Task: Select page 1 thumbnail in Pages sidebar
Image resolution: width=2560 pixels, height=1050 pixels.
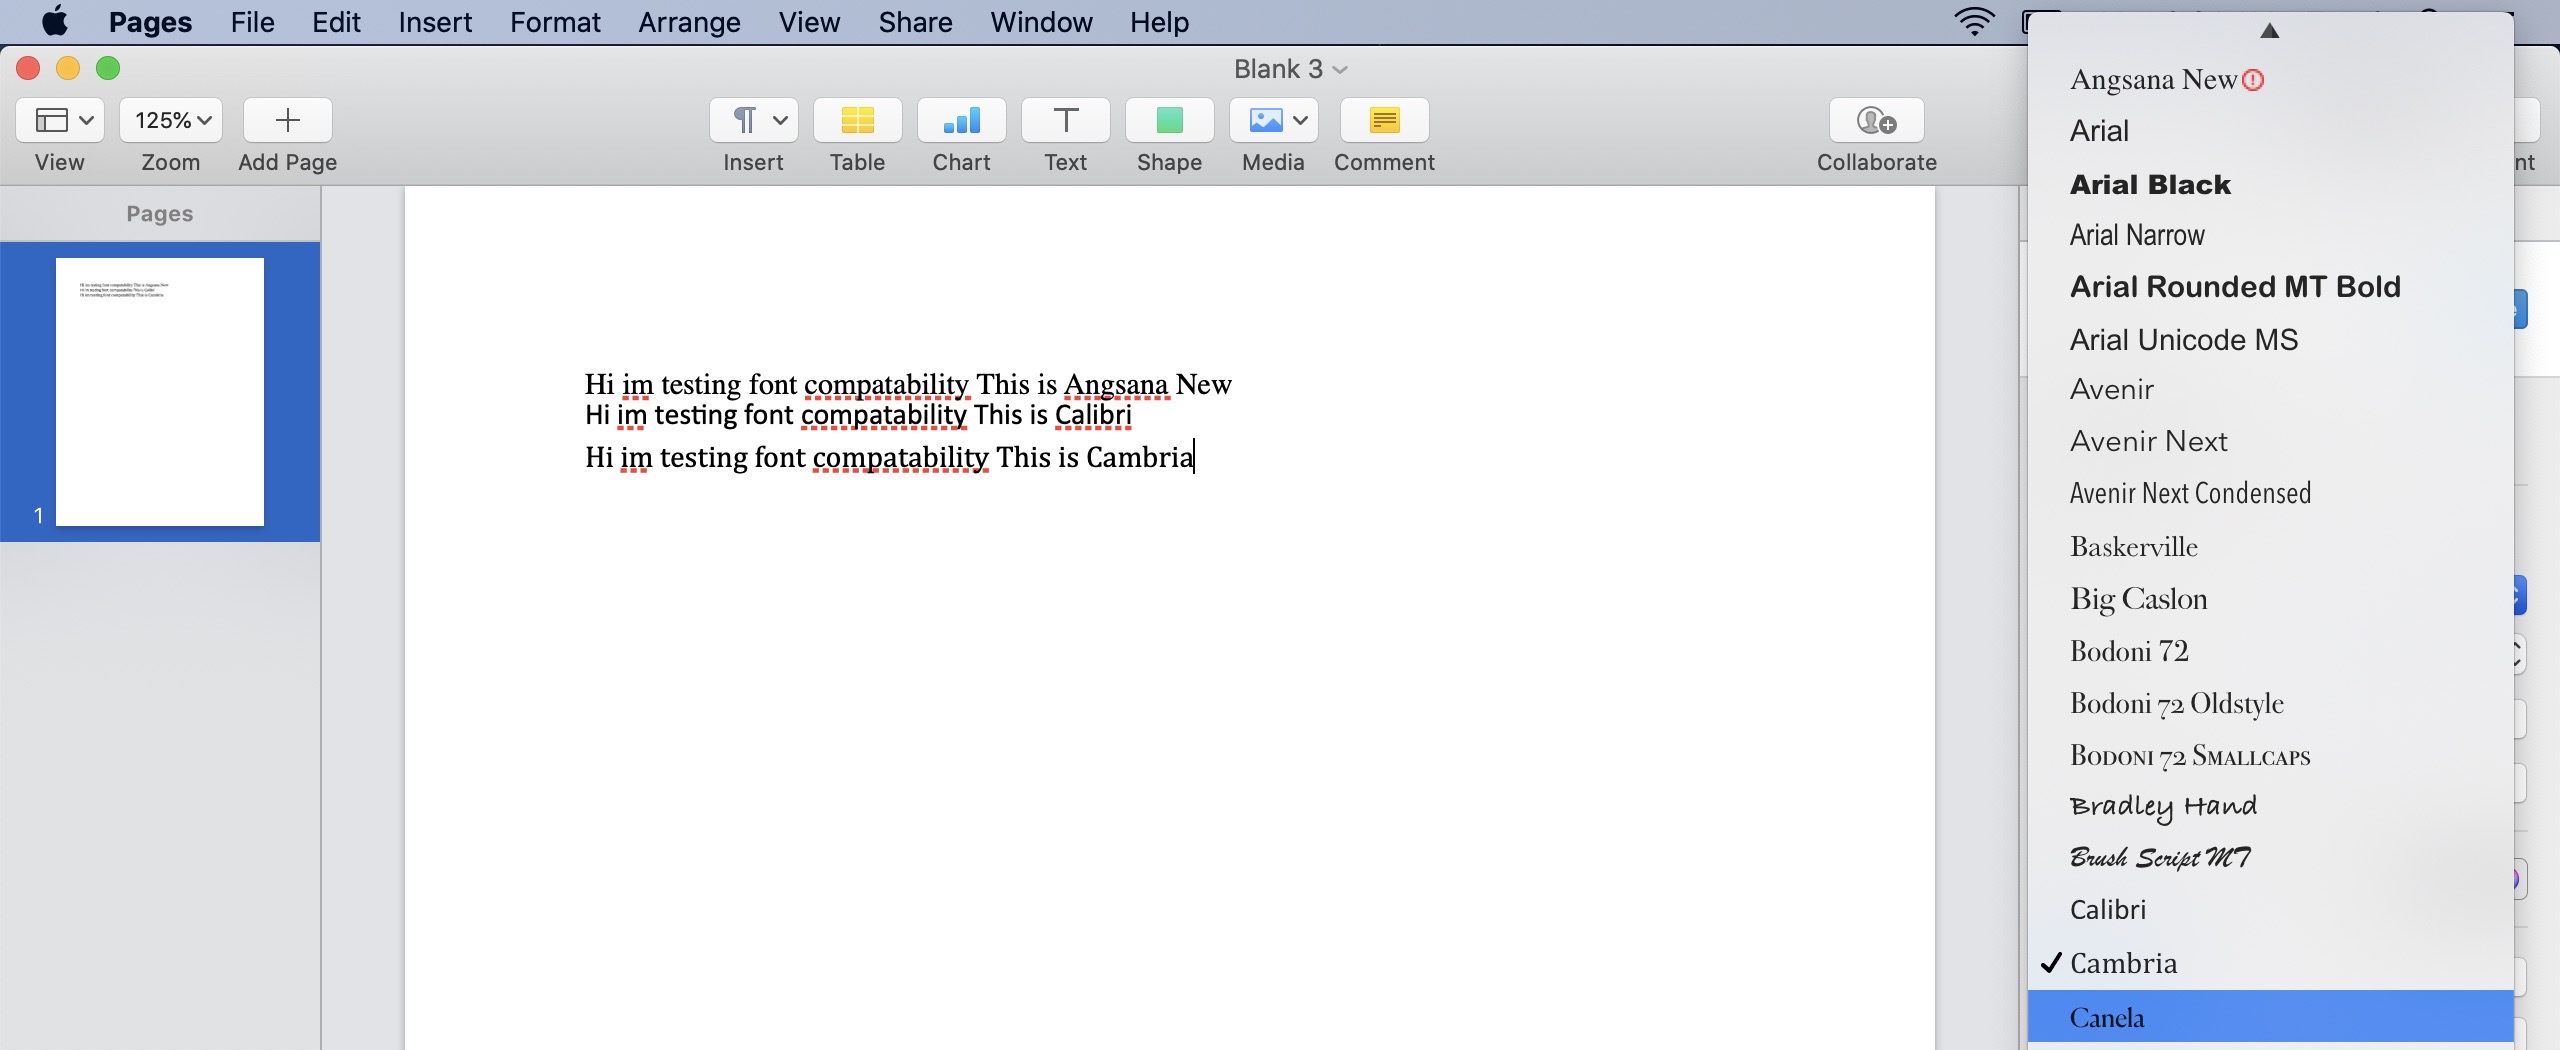Action: pyautogui.click(x=160, y=392)
